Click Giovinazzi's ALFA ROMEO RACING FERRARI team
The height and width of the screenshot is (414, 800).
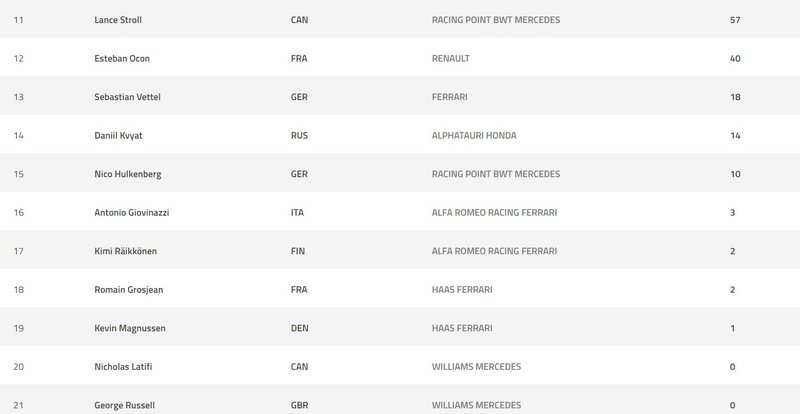pos(492,213)
